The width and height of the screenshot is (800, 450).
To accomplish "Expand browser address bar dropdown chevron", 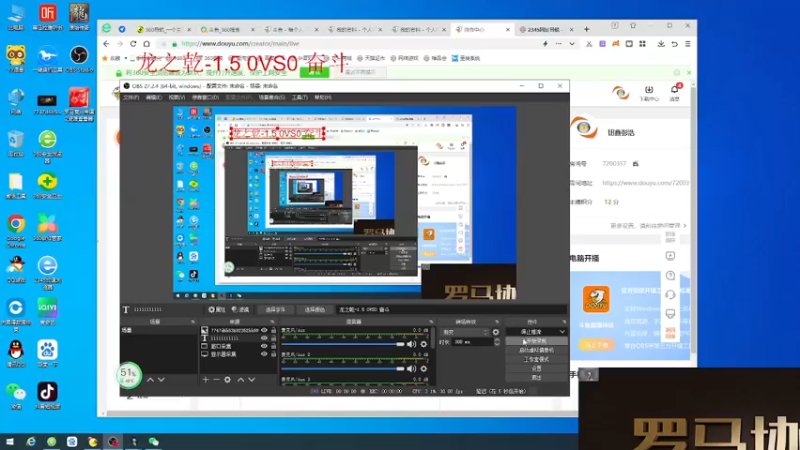I will [x=572, y=44].
